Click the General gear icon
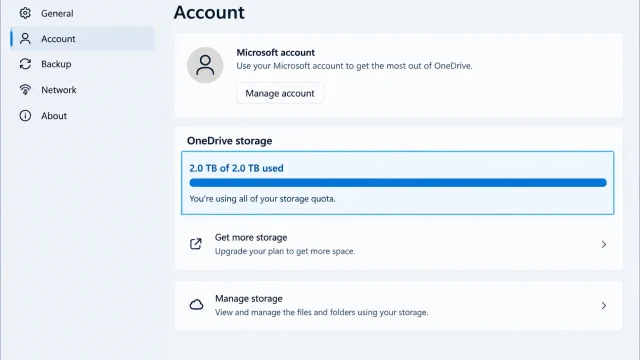Image resolution: width=640 pixels, height=360 pixels. [x=25, y=13]
